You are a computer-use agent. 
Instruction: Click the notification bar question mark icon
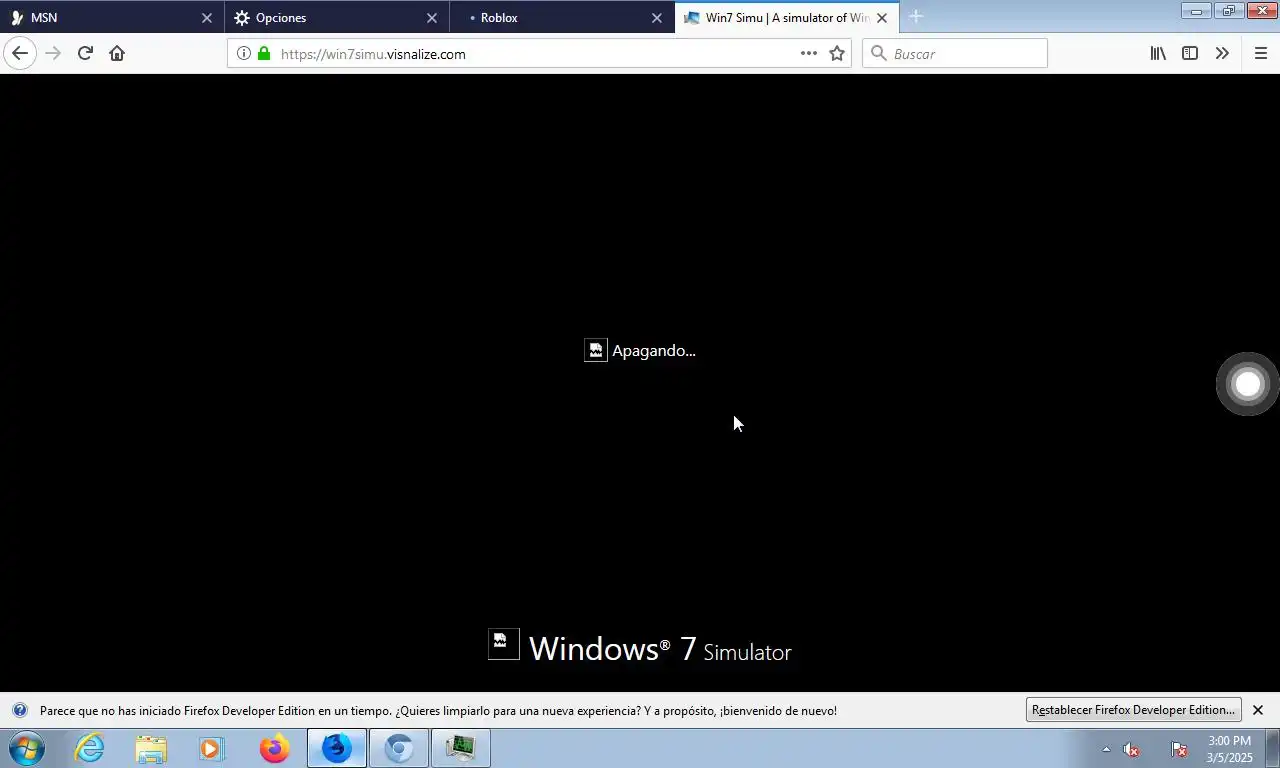tap(20, 710)
